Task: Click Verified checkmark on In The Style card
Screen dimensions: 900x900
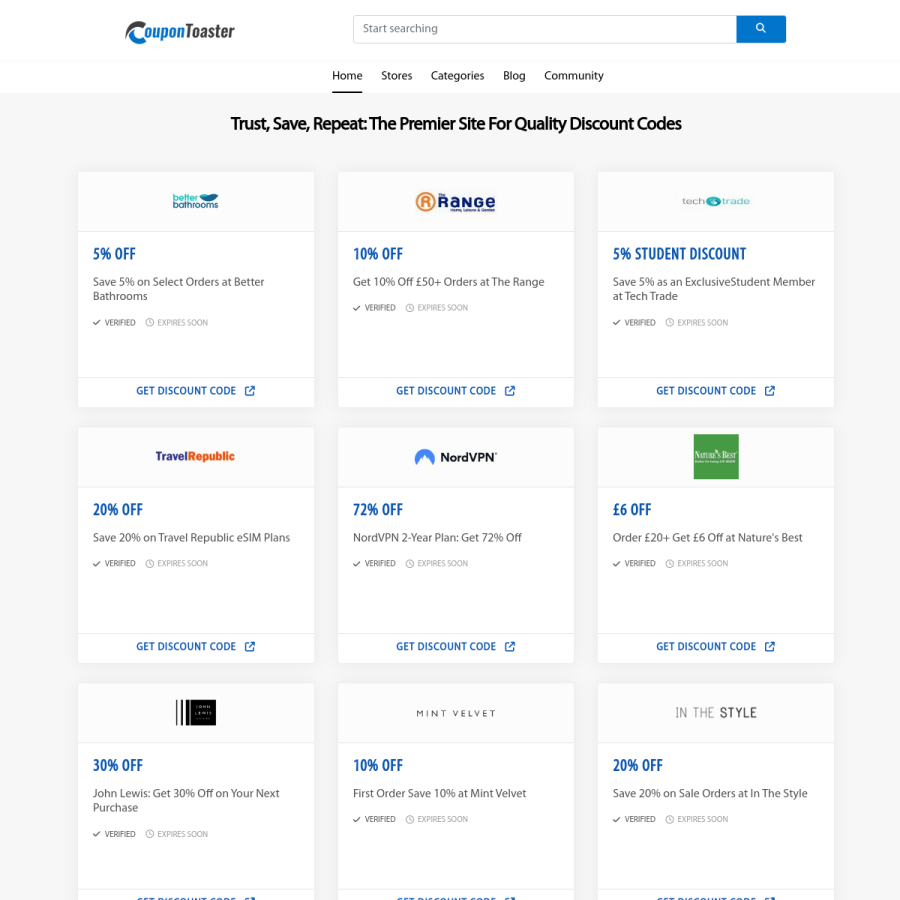Action: (616, 819)
